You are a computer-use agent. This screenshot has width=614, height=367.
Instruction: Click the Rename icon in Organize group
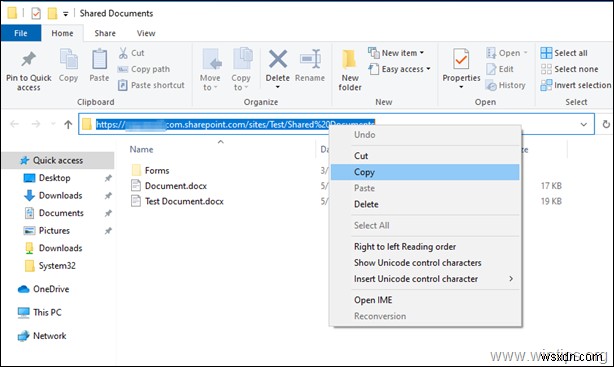click(310, 59)
